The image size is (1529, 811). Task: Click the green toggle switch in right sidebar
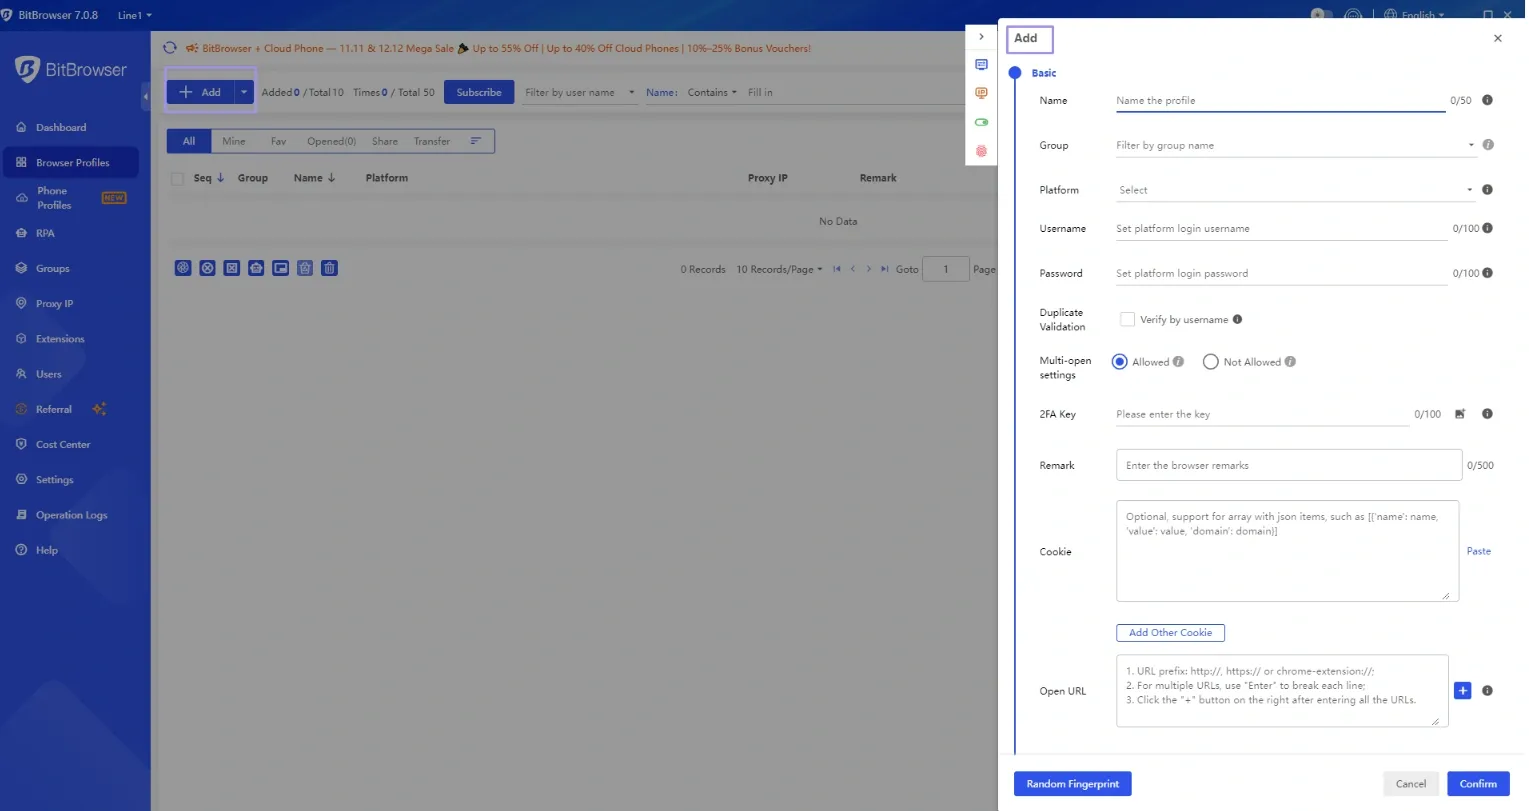click(x=981, y=121)
